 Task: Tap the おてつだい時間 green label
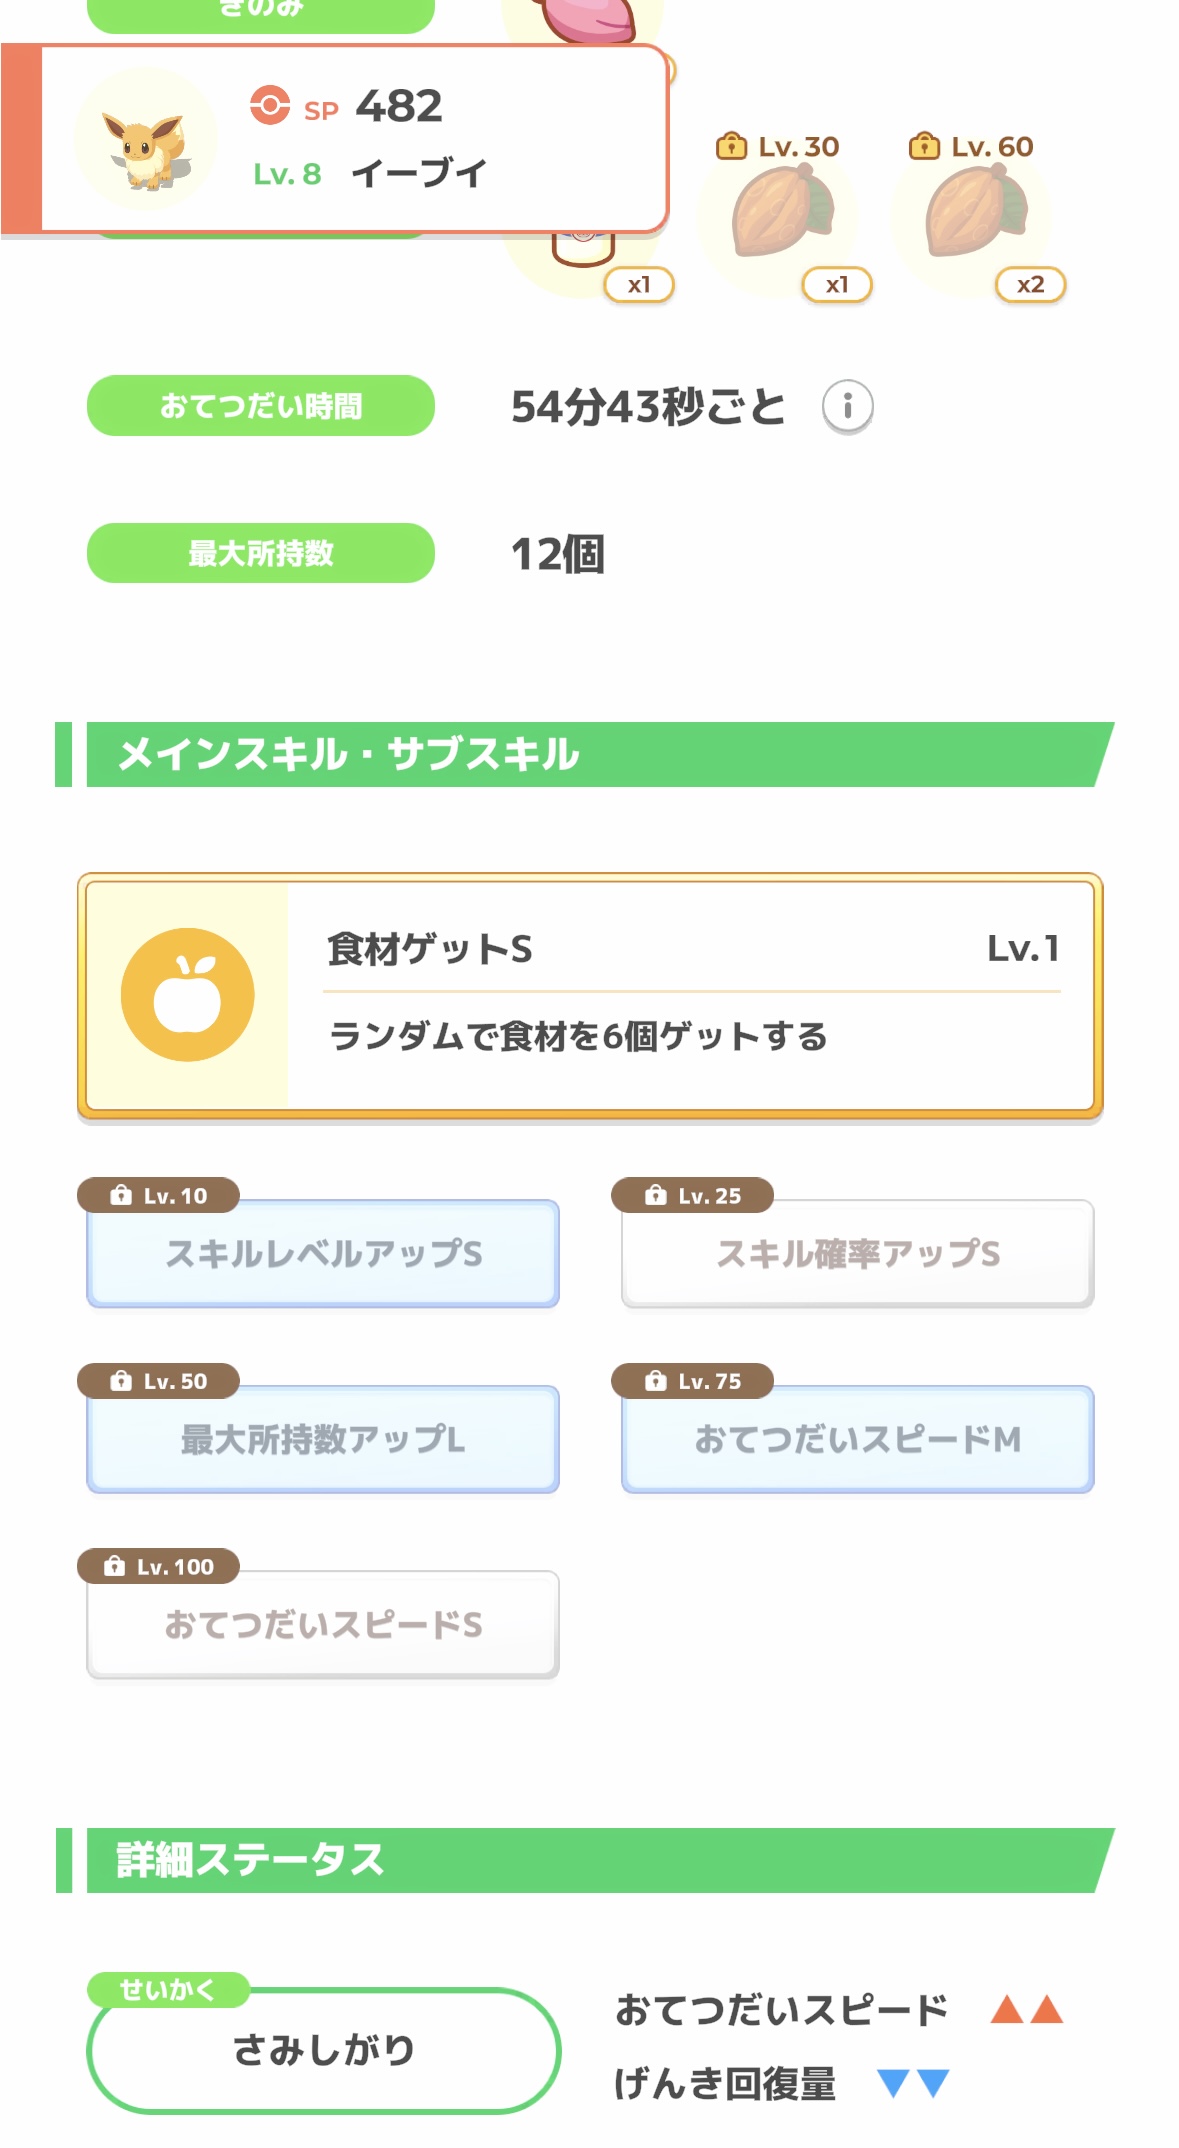(261, 406)
